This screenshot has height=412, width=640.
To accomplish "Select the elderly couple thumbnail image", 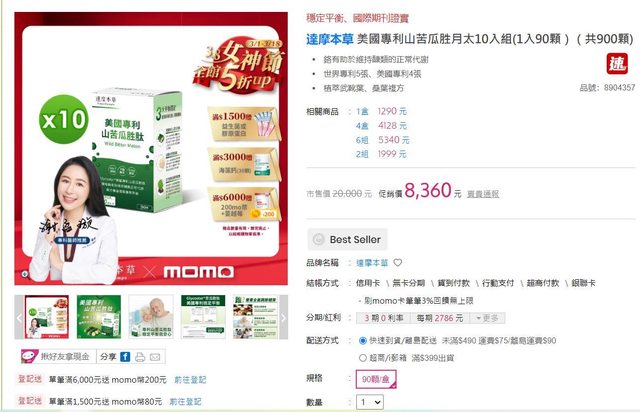I will (x=151, y=317).
